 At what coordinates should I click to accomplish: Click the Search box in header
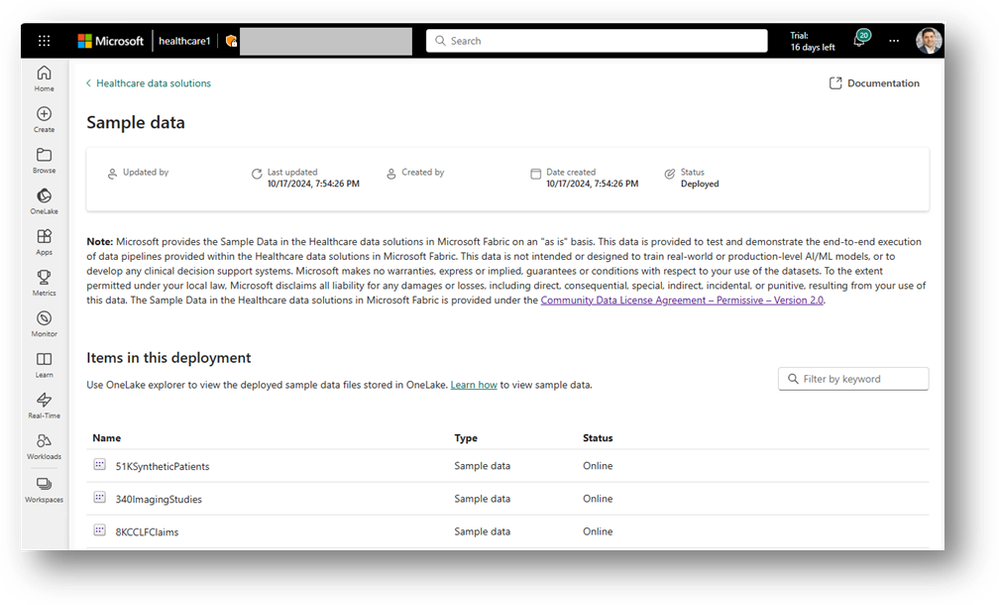pos(596,41)
